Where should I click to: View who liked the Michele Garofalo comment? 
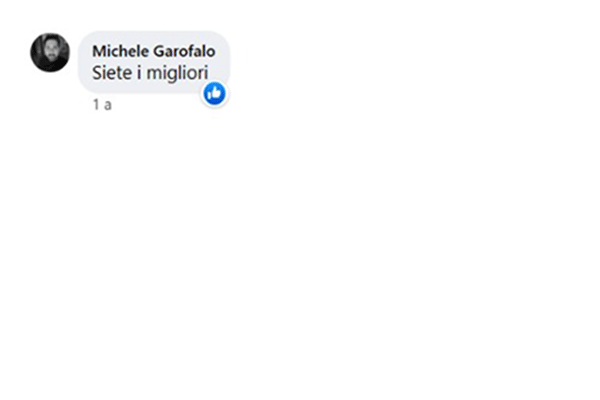(x=215, y=93)
